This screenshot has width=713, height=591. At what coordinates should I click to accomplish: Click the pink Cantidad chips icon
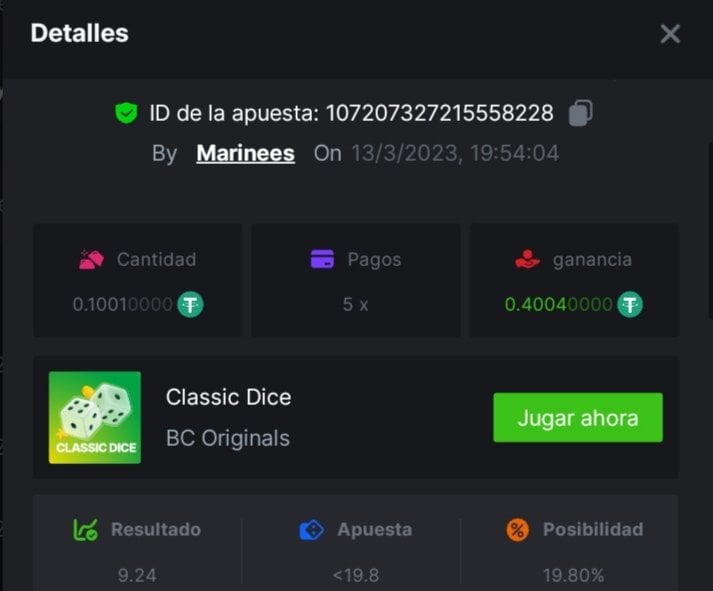(x=91, y=260)
